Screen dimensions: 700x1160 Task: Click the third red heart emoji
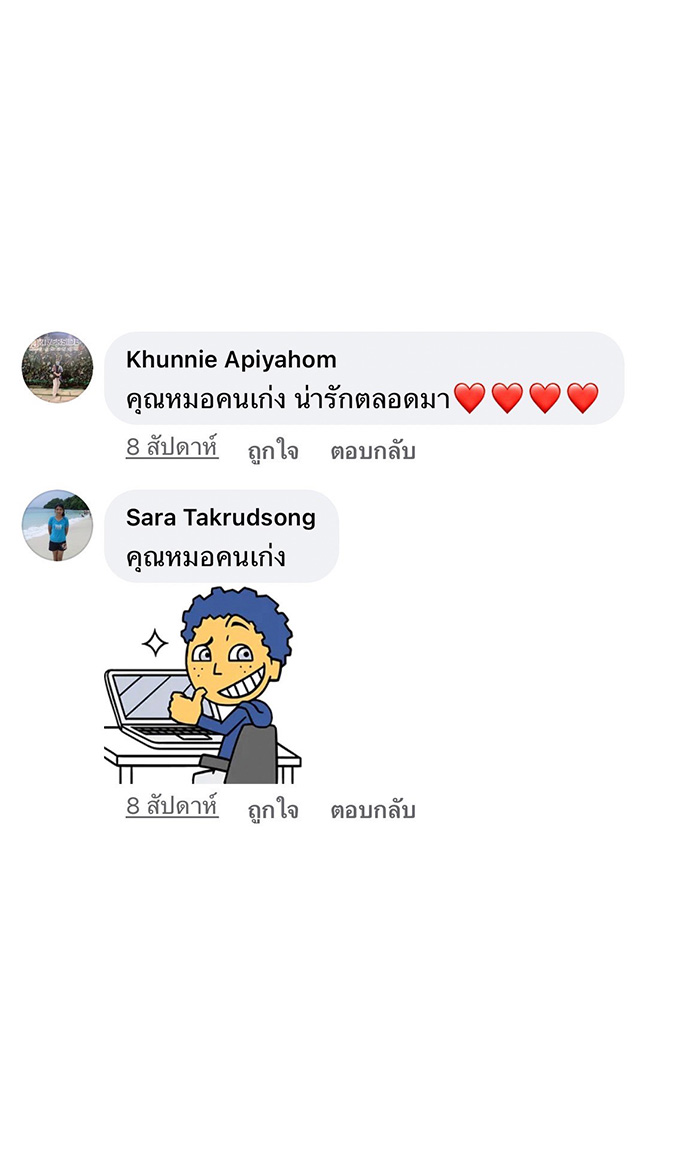point(545,398)
